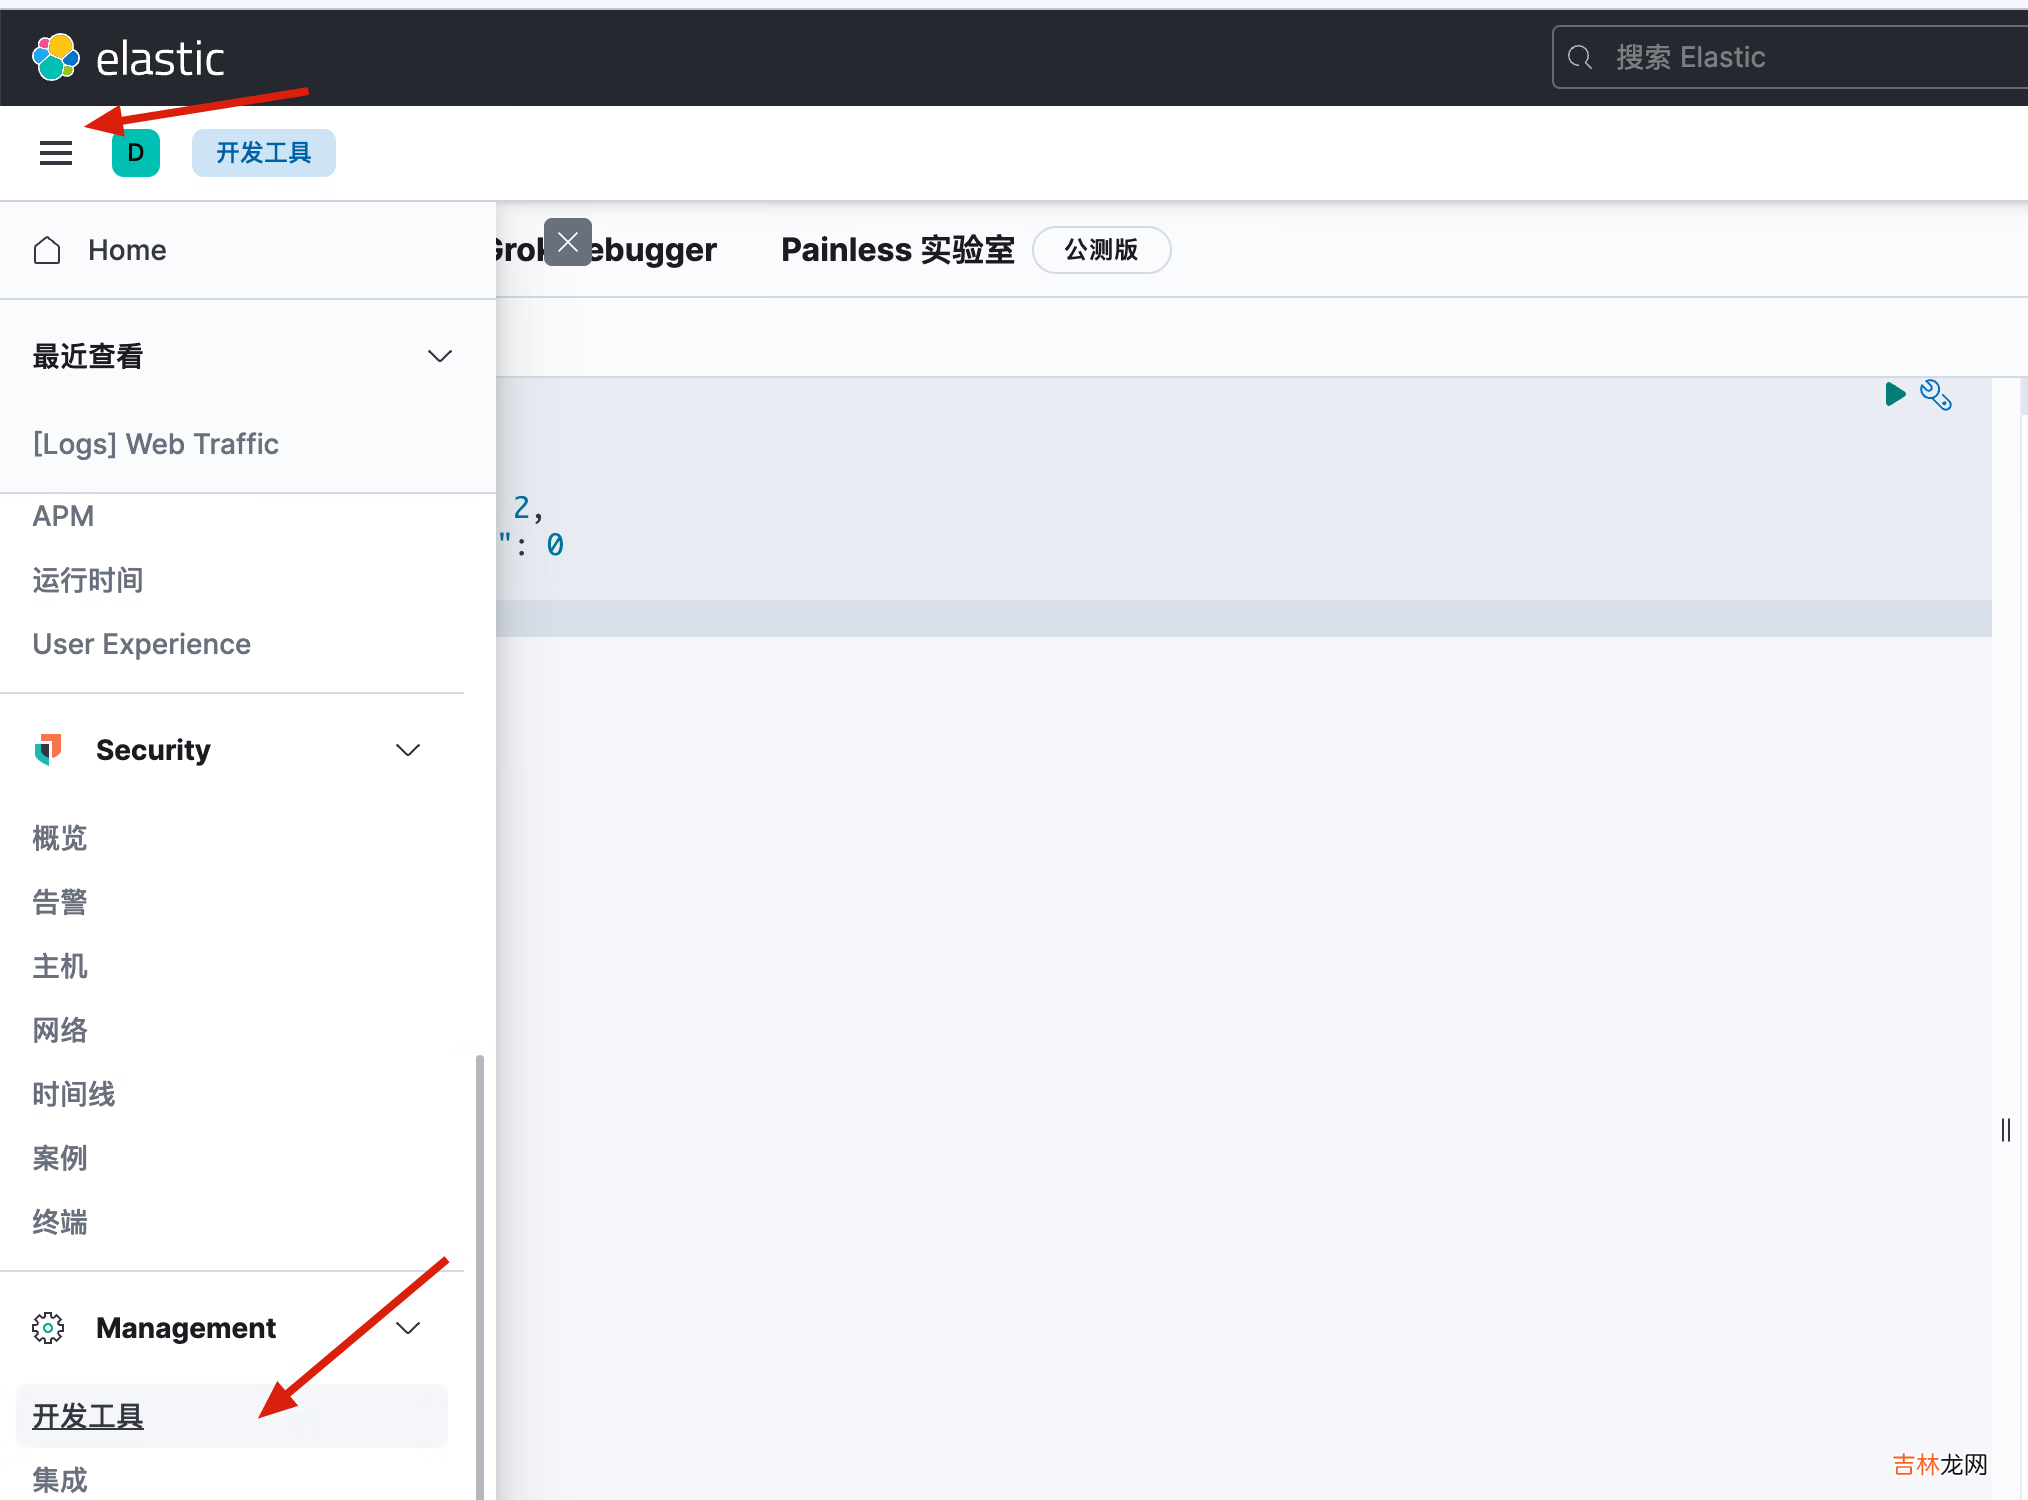Image resolution: width=2028 pixels, height=1500 pixels.
Task: Open 集成 under Management
Action: [x=60, y=1480]
